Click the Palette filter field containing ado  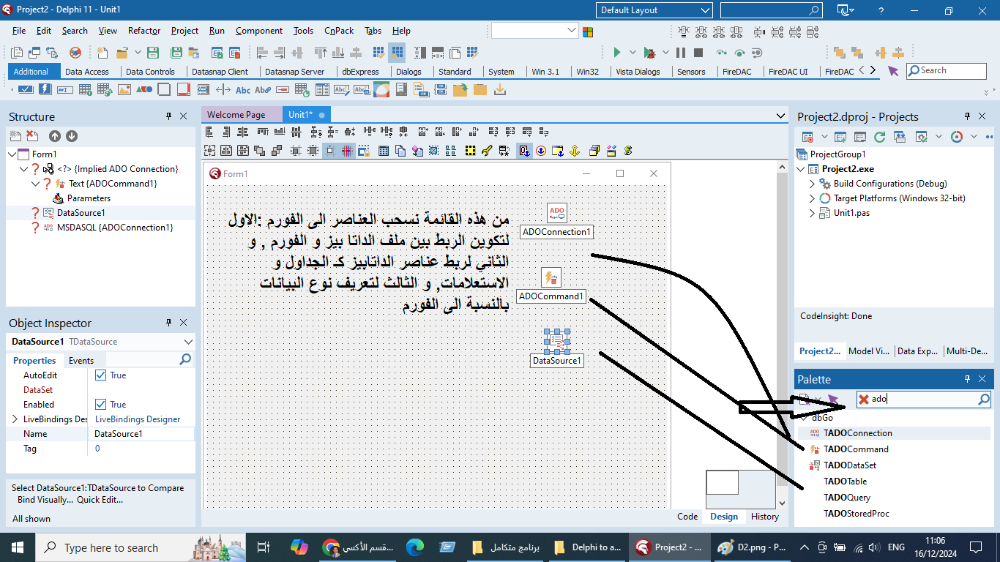point(922,399)
